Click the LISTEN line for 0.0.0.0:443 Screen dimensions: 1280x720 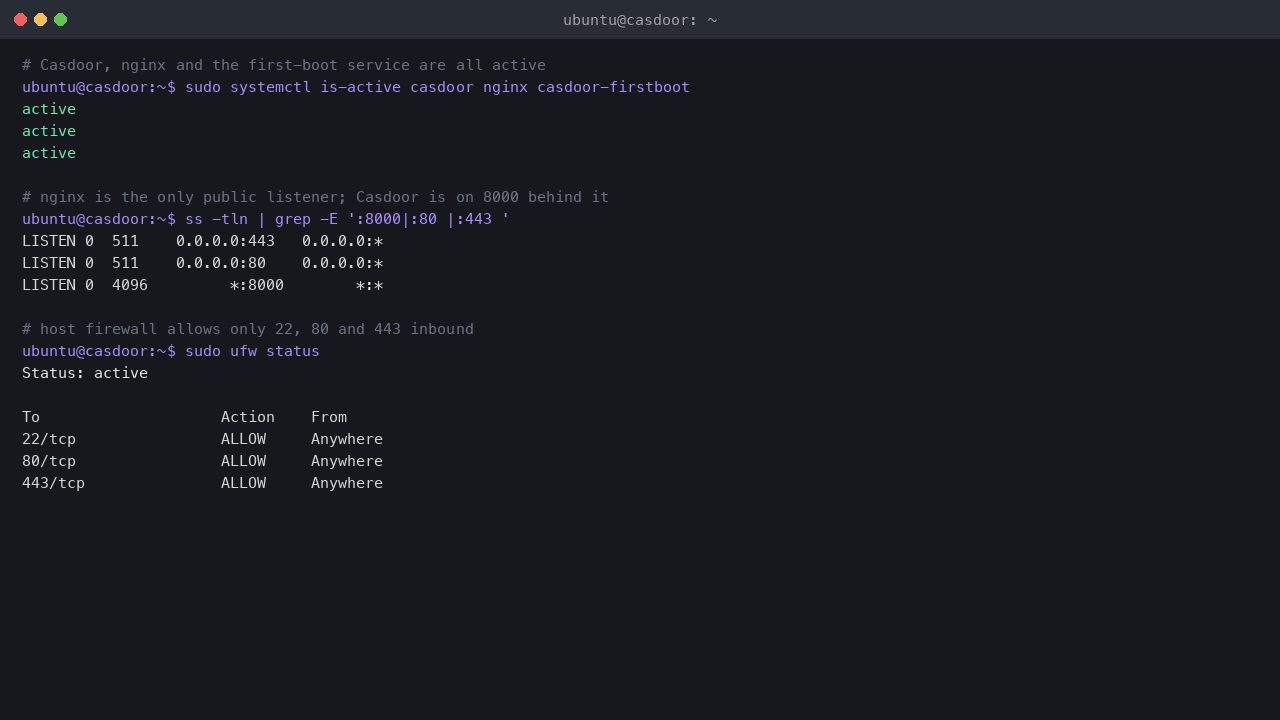[x=203, y=241]
